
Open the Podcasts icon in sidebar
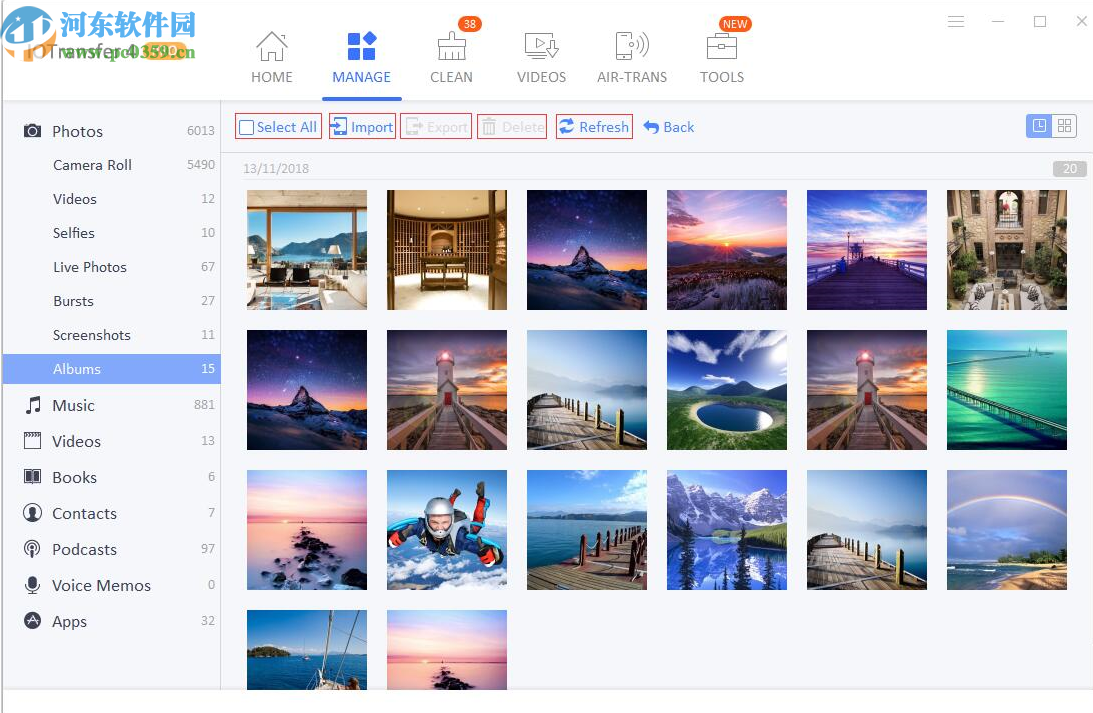(x=33, y=549)
